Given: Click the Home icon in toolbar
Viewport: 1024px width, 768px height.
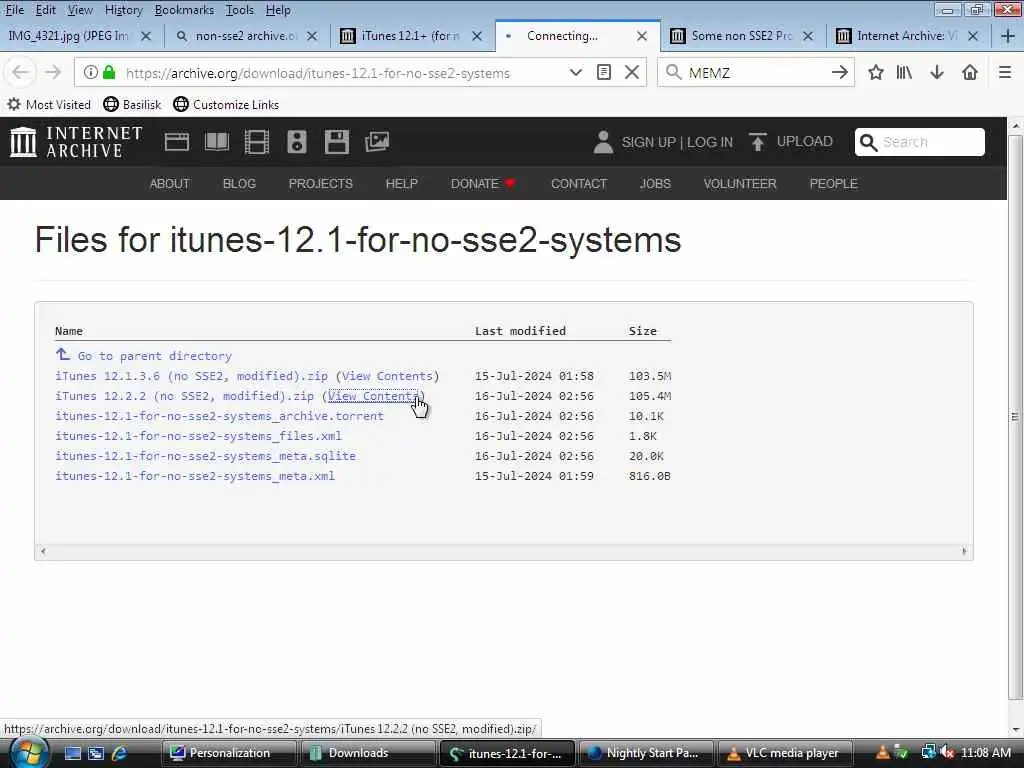Looking at the screenshot, I should pyautogui.click(x=970, y=72).
